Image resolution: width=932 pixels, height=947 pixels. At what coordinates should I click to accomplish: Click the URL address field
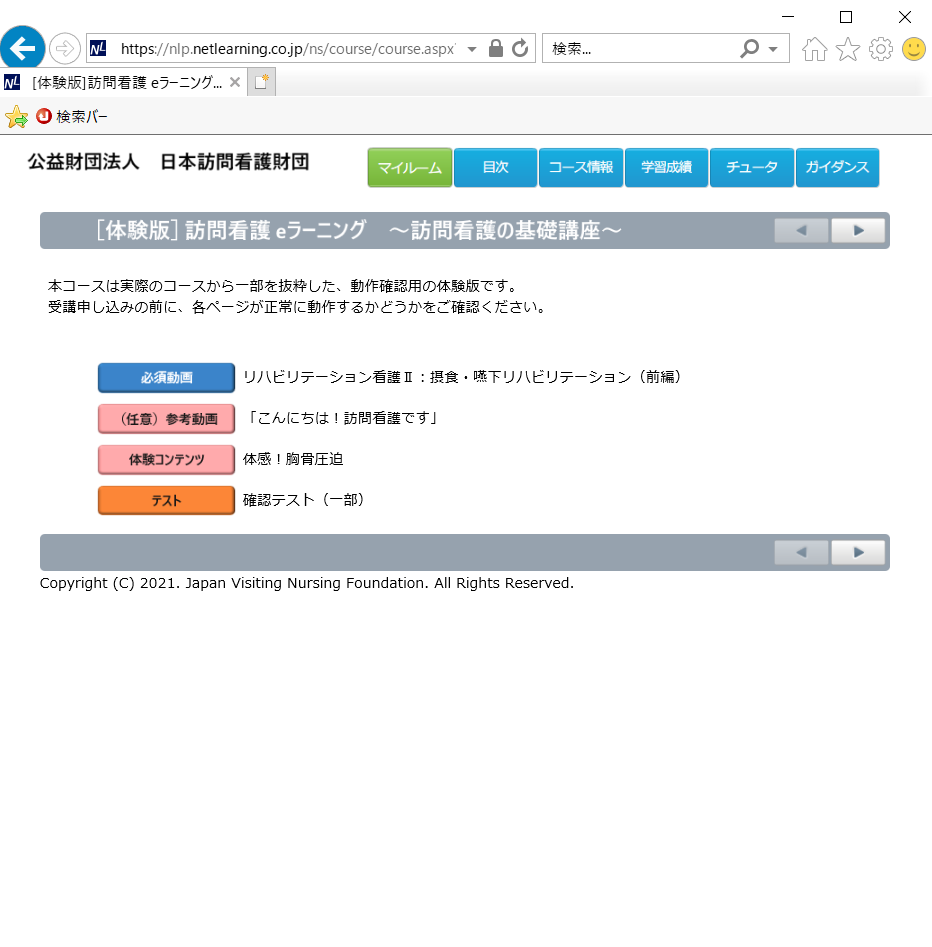point(288,49)
